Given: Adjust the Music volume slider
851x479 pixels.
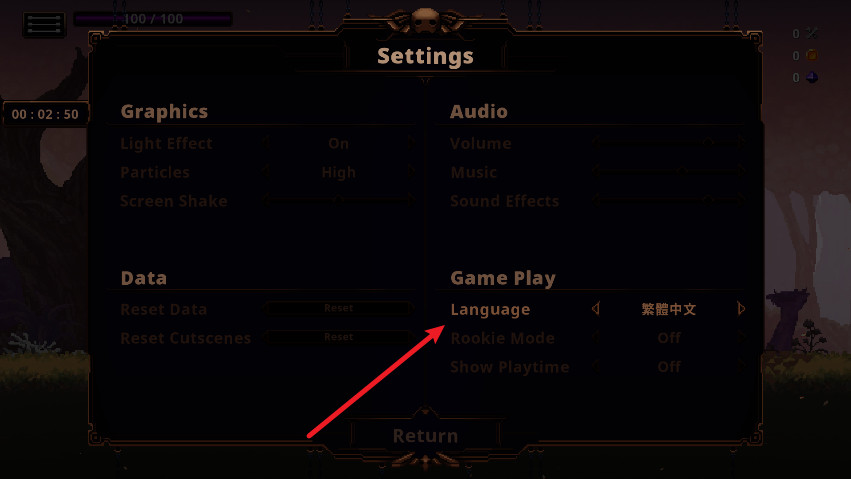Looking at the screenshot, I should click(x=669, y=172).
